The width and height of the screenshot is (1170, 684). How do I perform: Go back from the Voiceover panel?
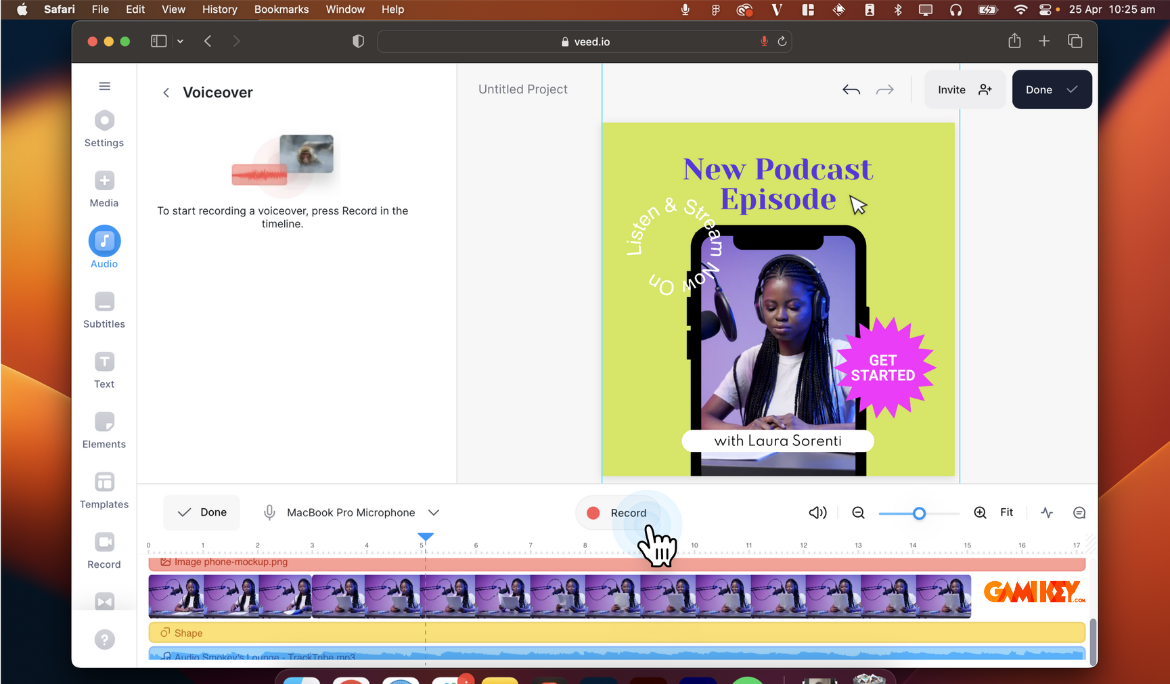point(166,92)
